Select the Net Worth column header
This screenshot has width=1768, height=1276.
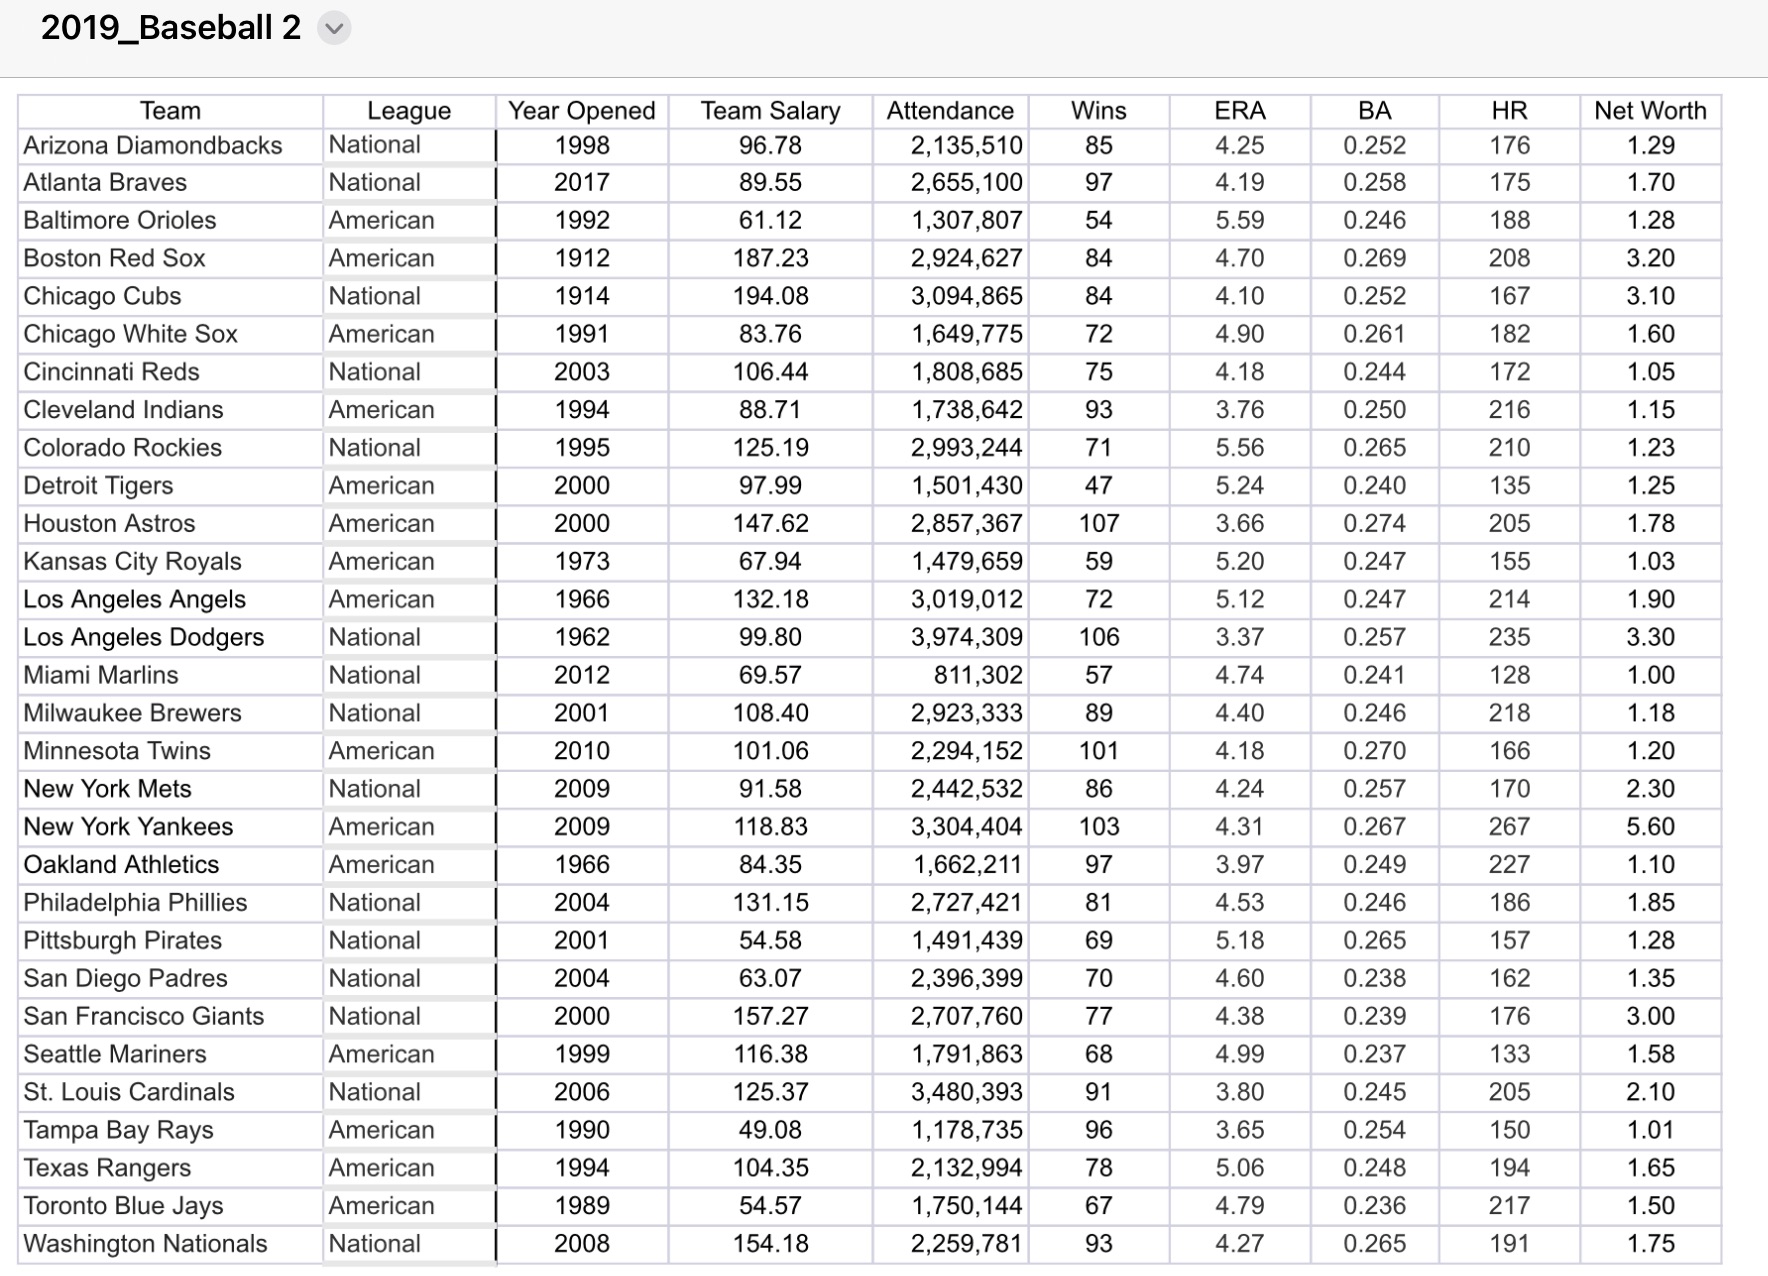(x=1650, y=111)
